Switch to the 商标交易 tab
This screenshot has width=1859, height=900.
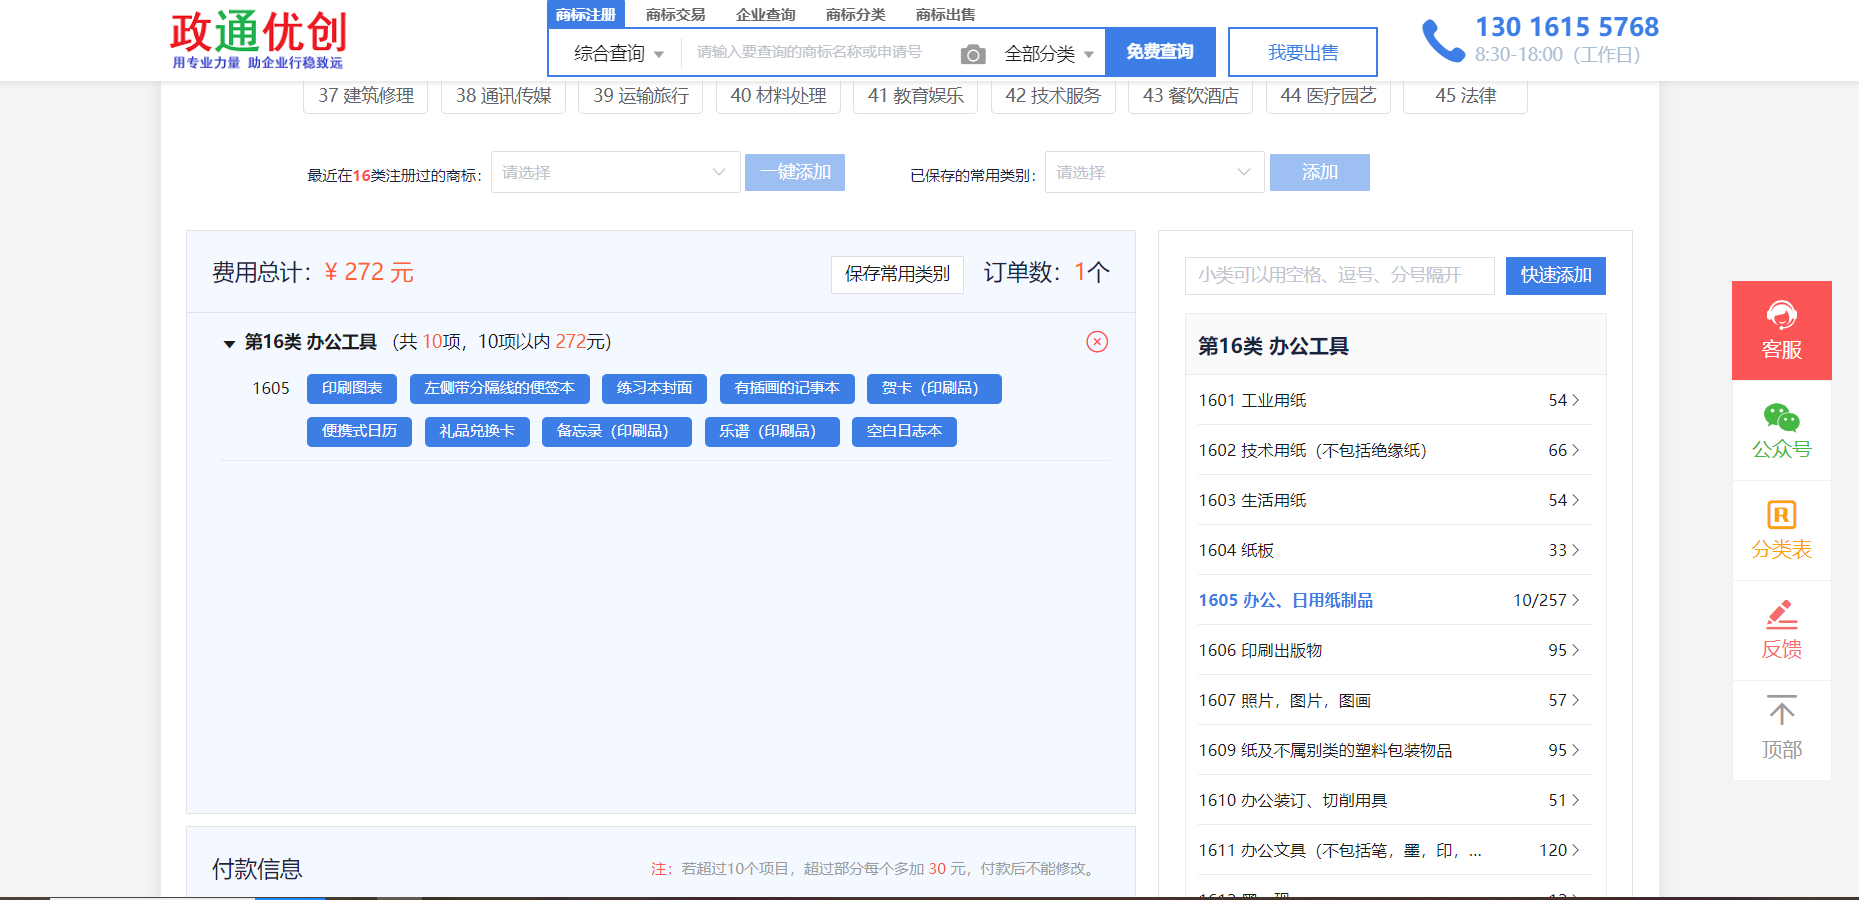676,14
